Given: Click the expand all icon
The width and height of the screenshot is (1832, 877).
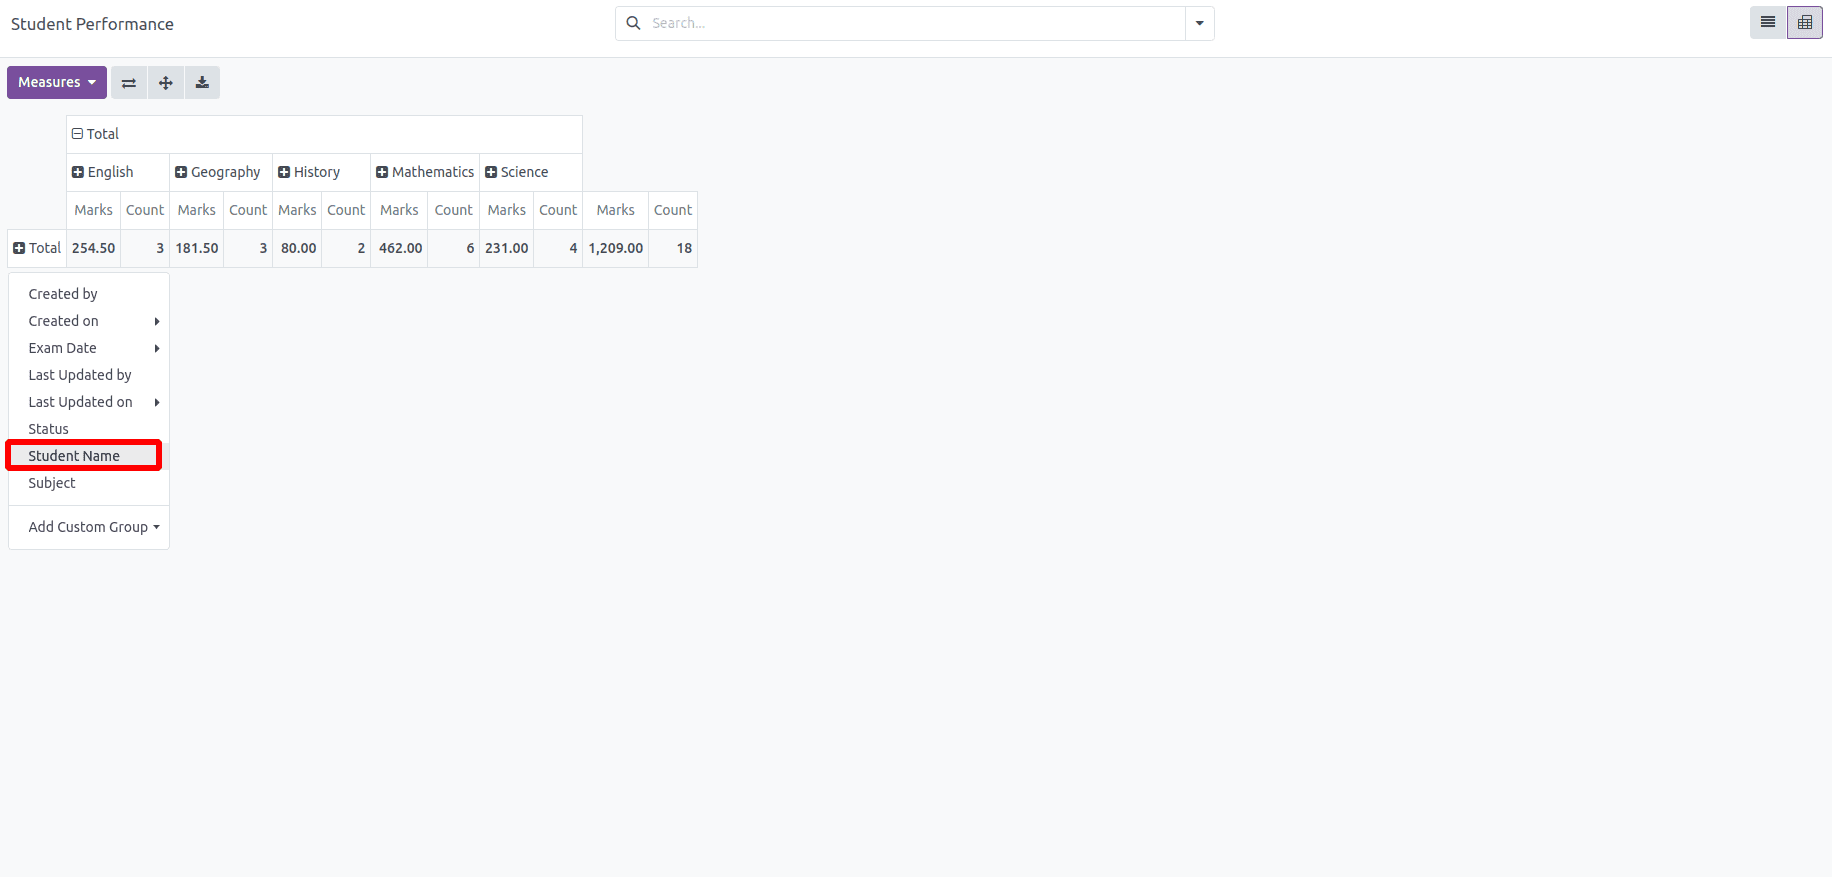Looking at the screenshot, I should click(166, 82).
